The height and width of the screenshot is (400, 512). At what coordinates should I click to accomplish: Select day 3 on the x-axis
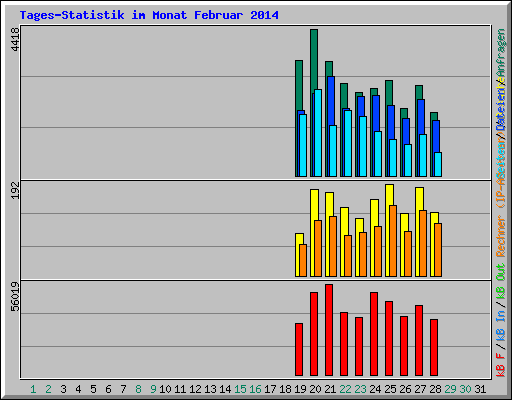coord(63,389)
